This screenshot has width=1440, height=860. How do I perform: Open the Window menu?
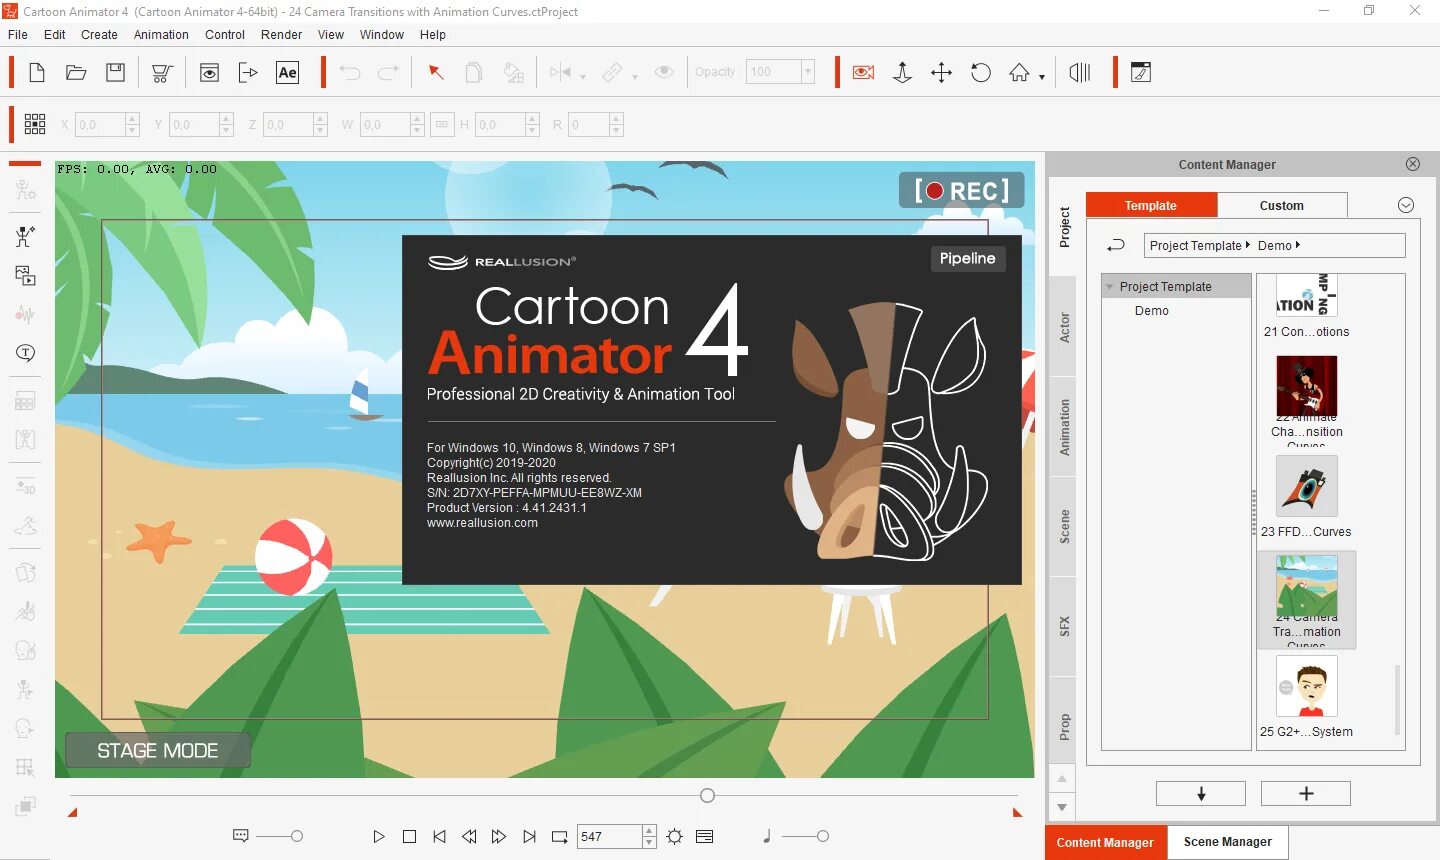tap(382, 34)
